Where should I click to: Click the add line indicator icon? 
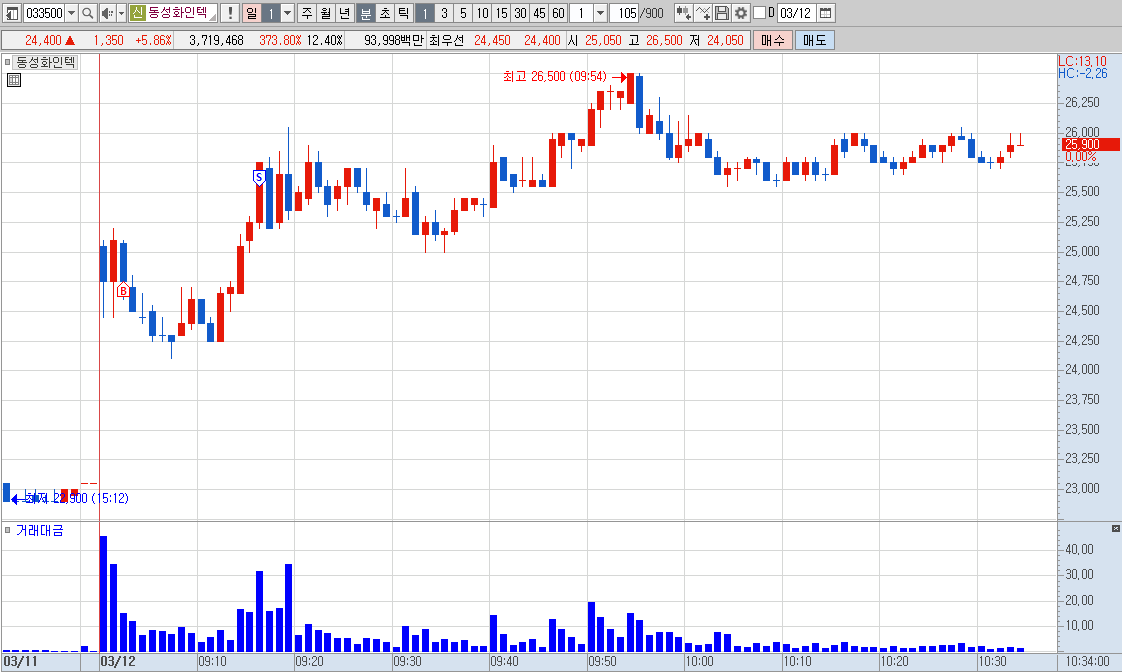tap(702, 13)
